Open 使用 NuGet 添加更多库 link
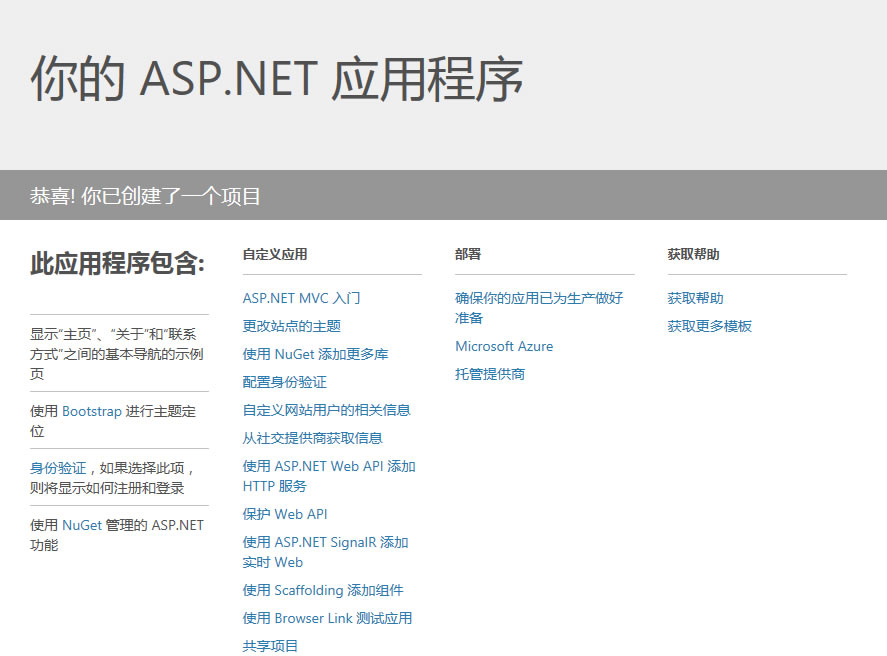Image resolution: width=887 pixels, height=656 pixels. click(x=315, y=354)
